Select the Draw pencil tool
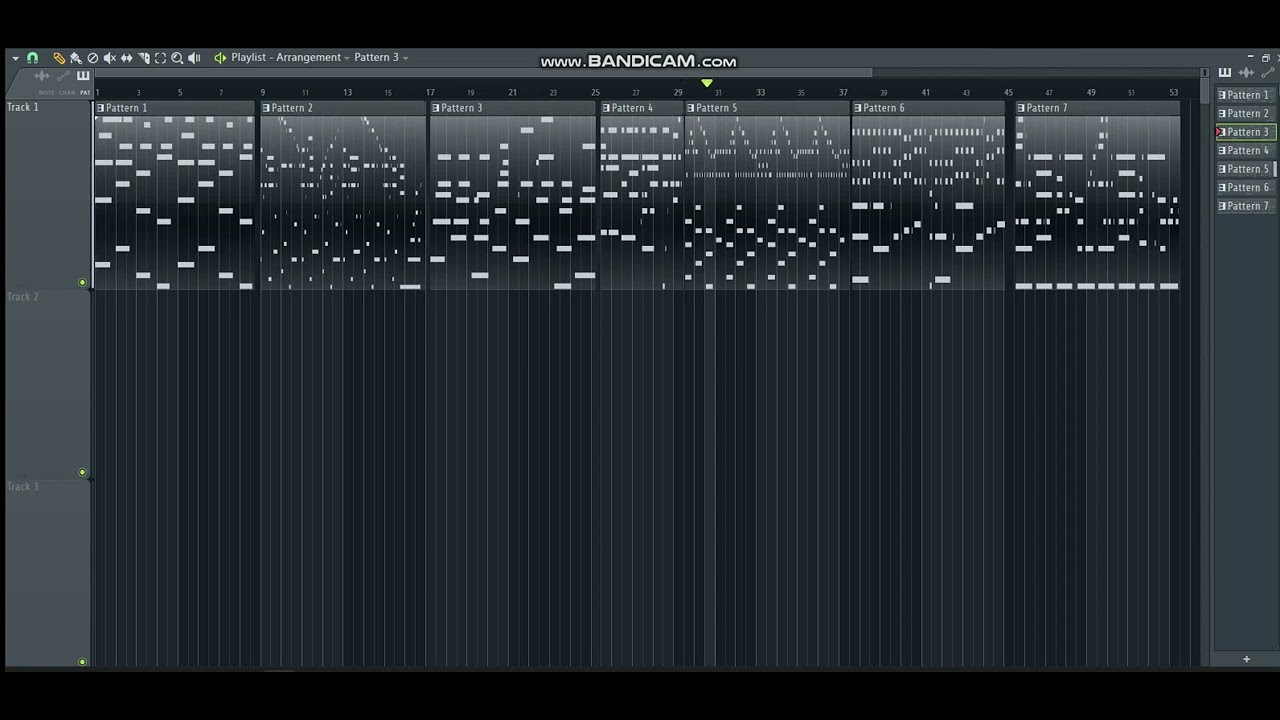Screen dimensions: 1280x720 click(59, 58)
